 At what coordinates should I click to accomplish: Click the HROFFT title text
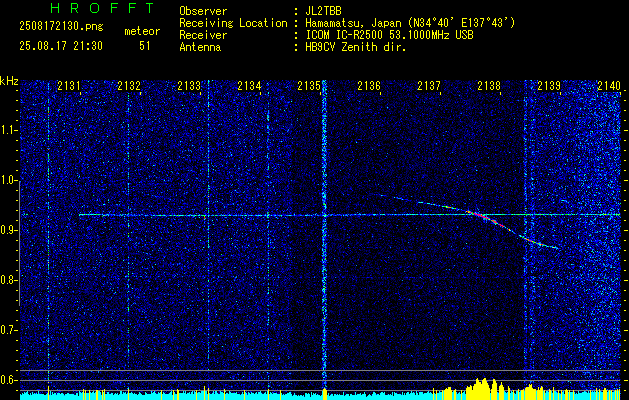pyautogui.click(x=103, y=8)
